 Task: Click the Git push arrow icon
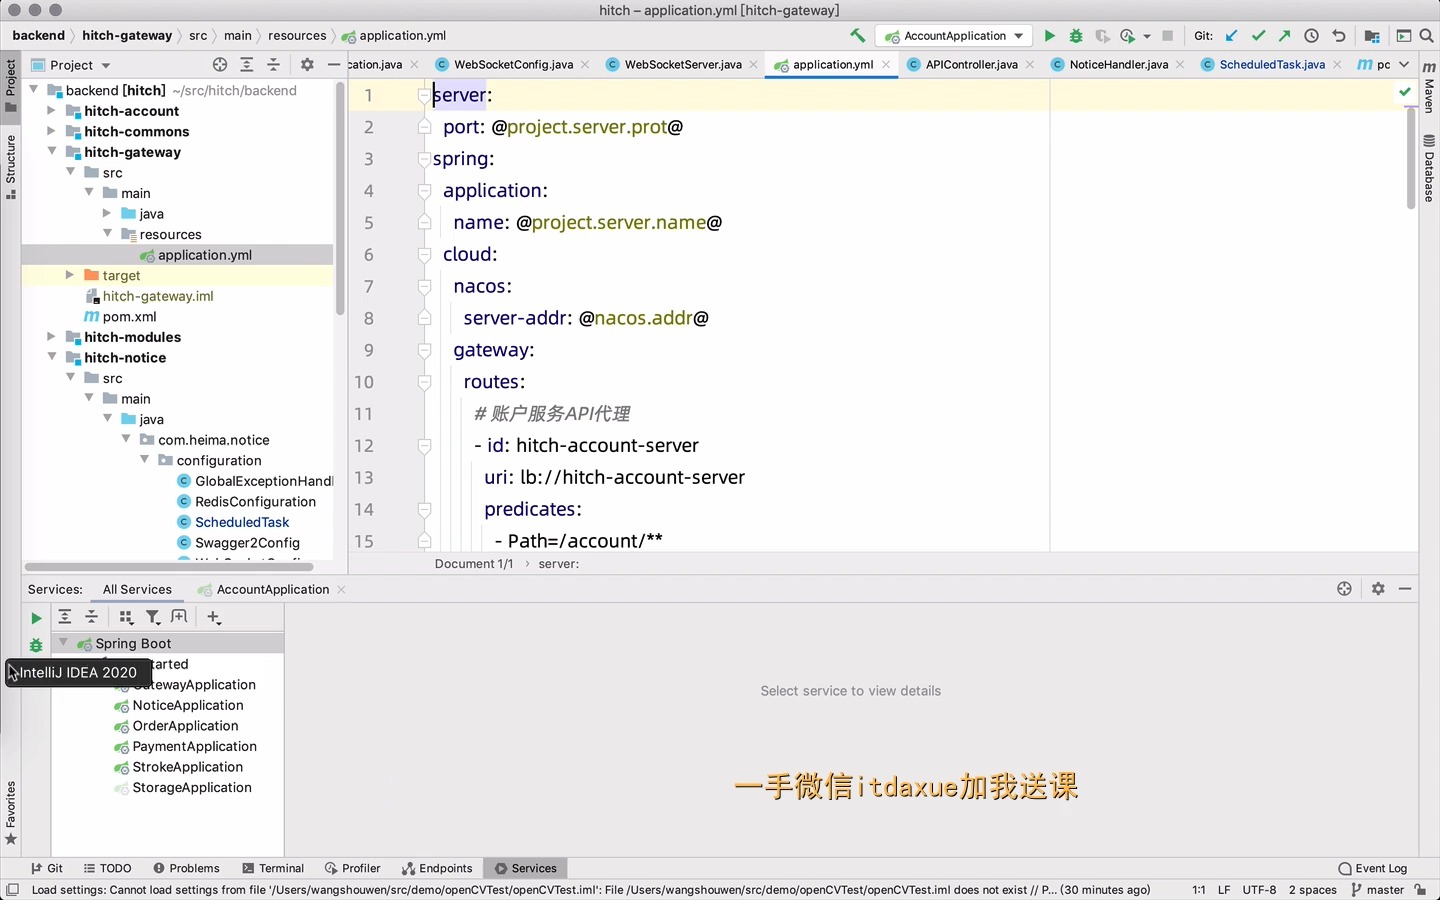1284,35
